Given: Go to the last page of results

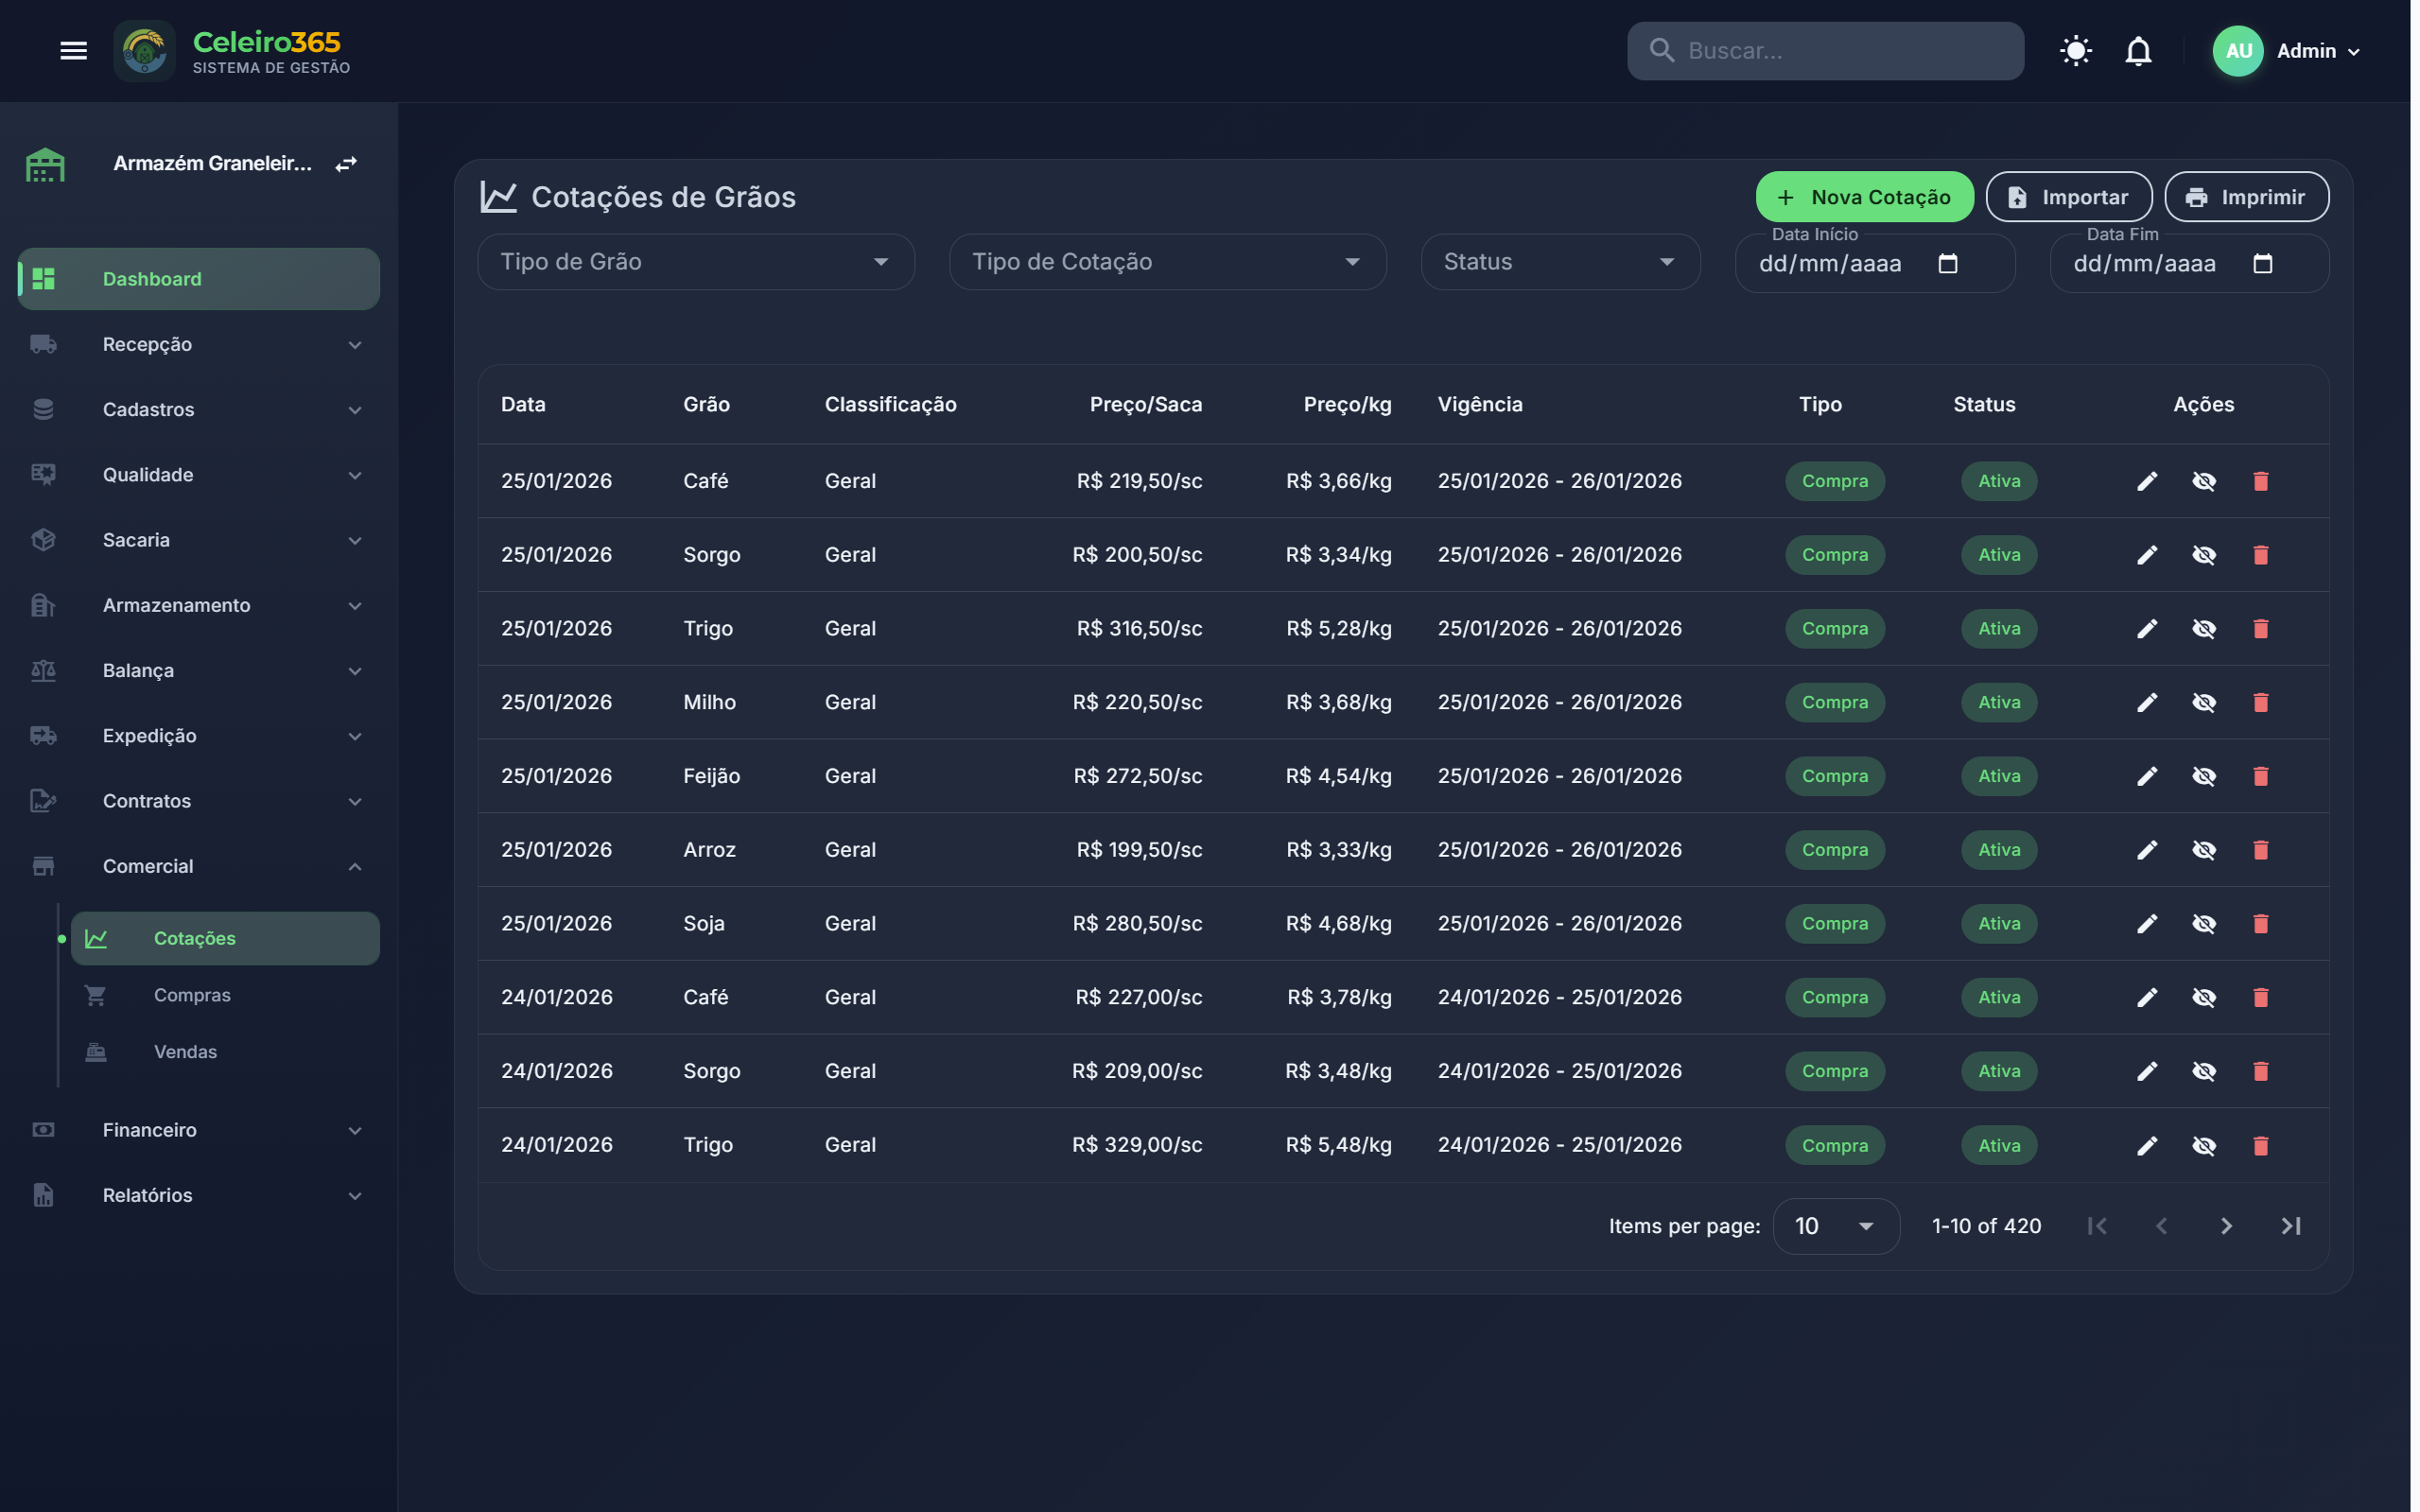Looking at the screenshot, I should (x=2291, y=1226).
